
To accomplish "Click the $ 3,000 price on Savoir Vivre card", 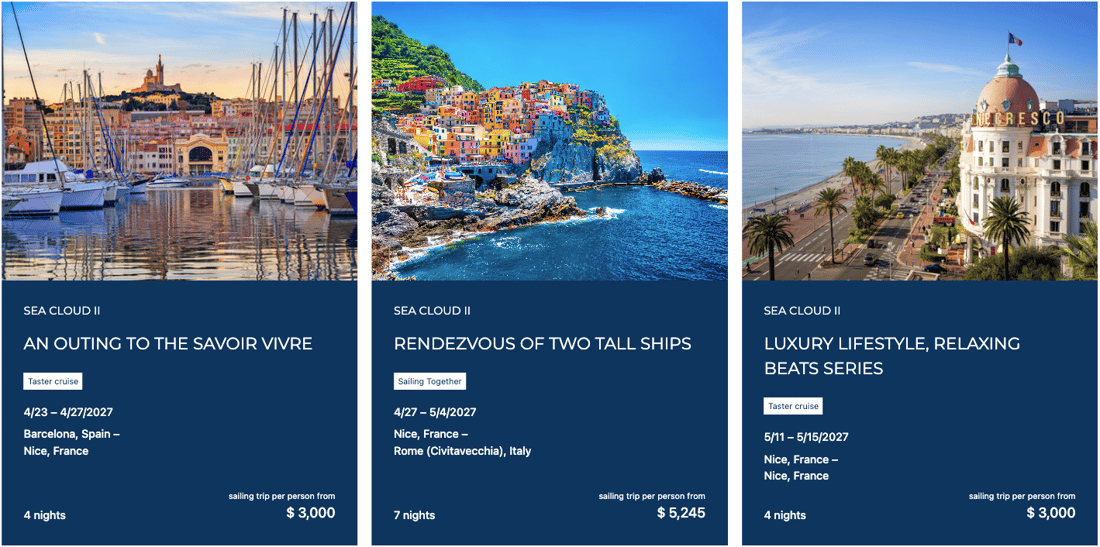I will [x=310, y=513].
